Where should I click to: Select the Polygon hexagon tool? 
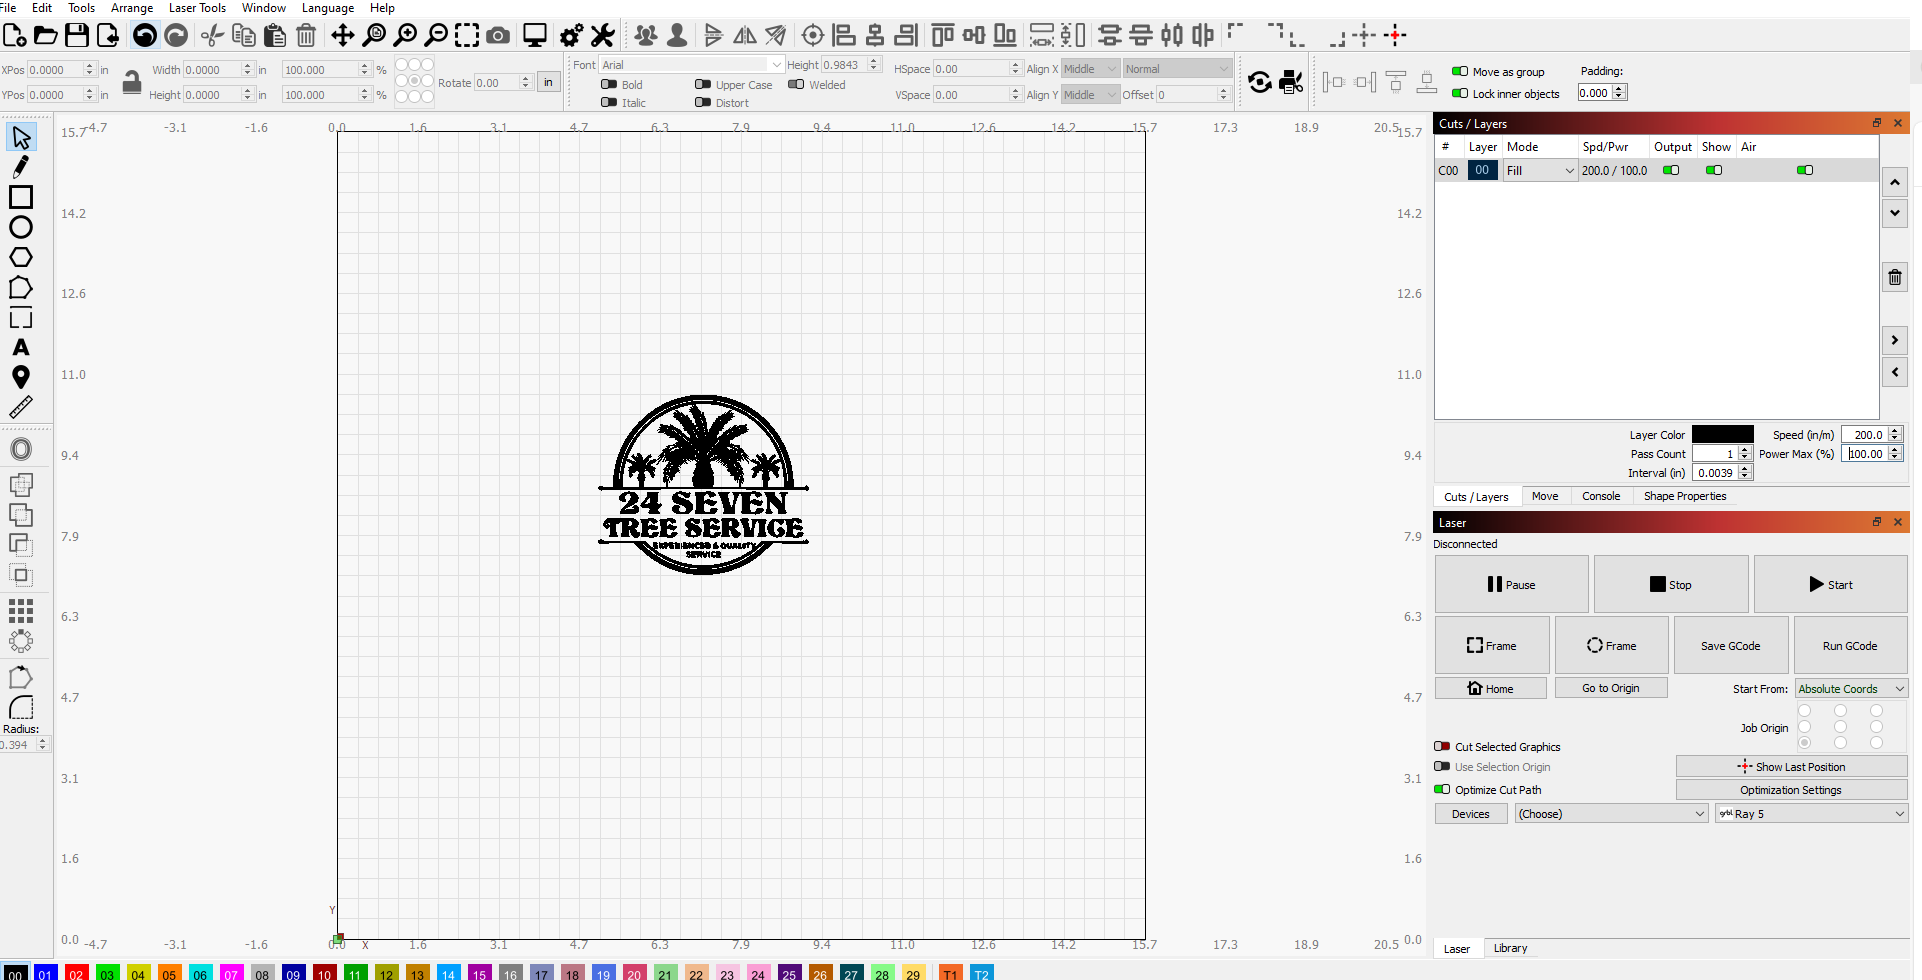coord(21,257)
